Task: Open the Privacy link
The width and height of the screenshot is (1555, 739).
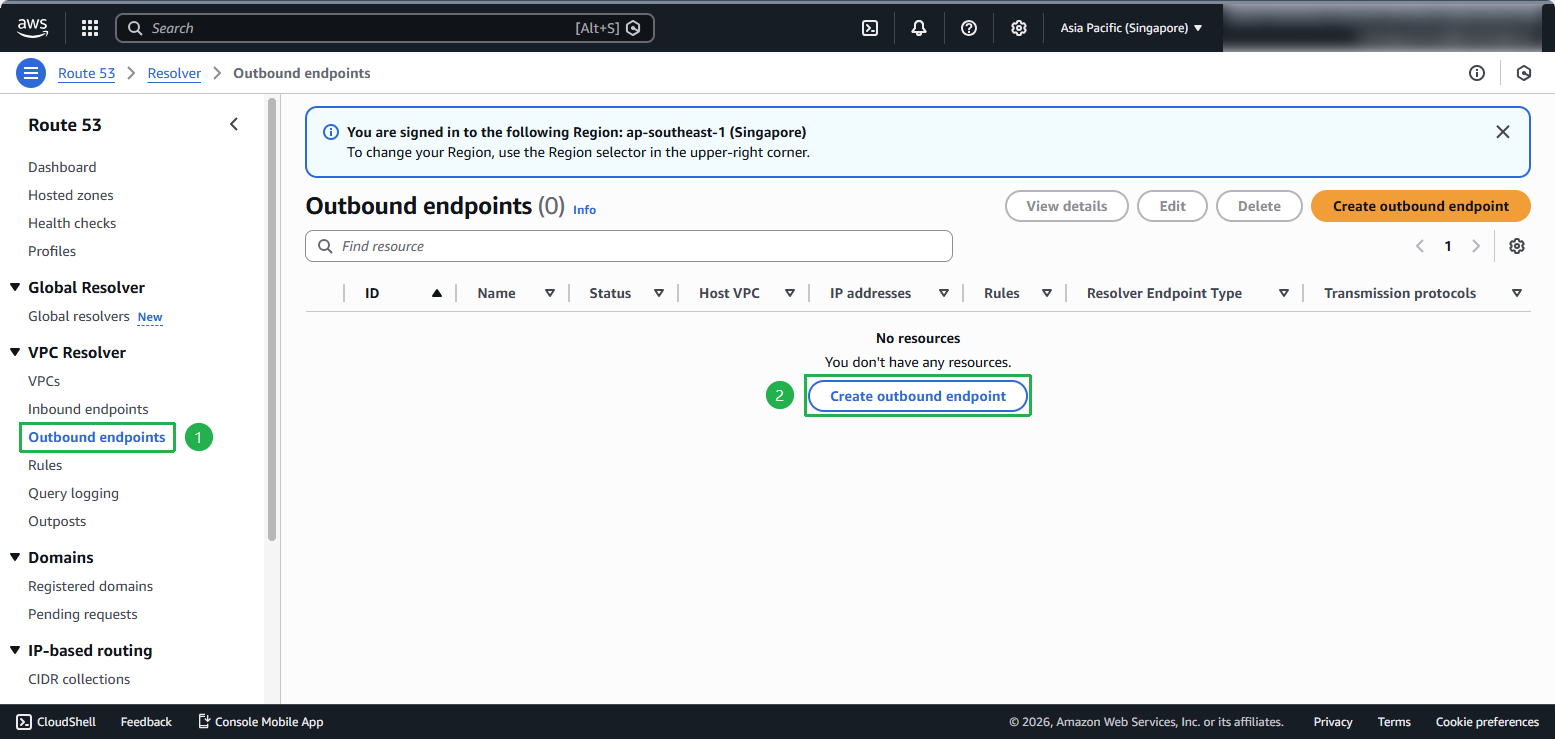Action: tap(1333, 722)
